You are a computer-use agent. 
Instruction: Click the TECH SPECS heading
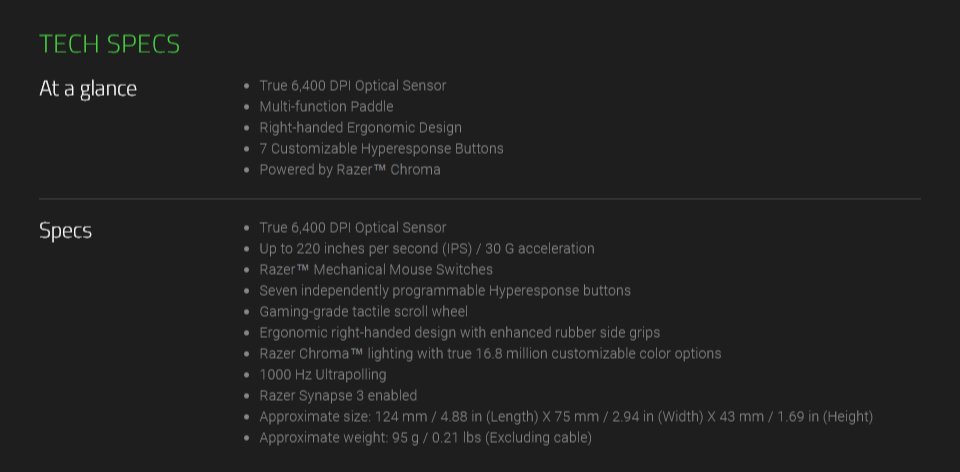(110, 44)
